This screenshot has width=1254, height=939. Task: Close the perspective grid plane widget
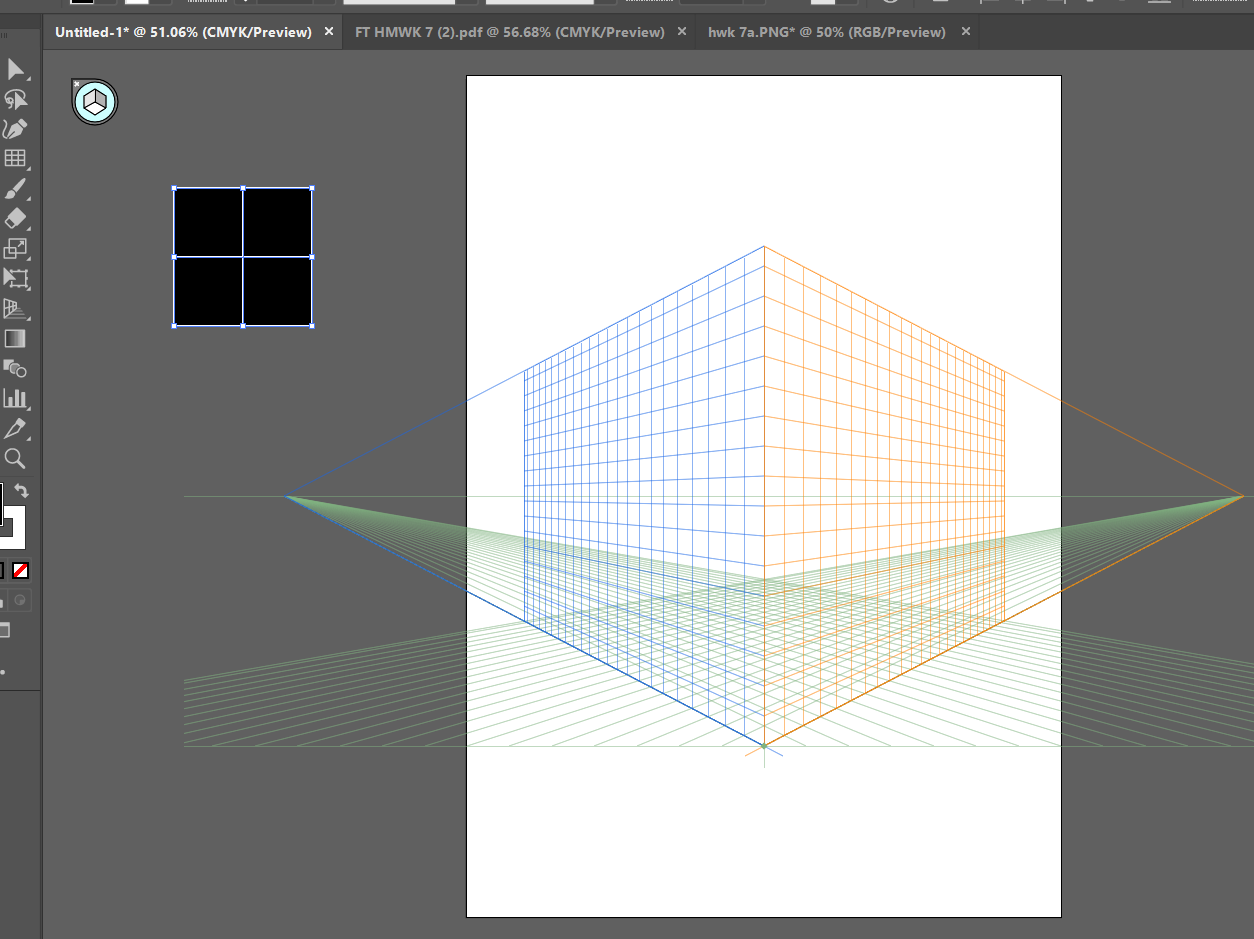pos(78,83)
